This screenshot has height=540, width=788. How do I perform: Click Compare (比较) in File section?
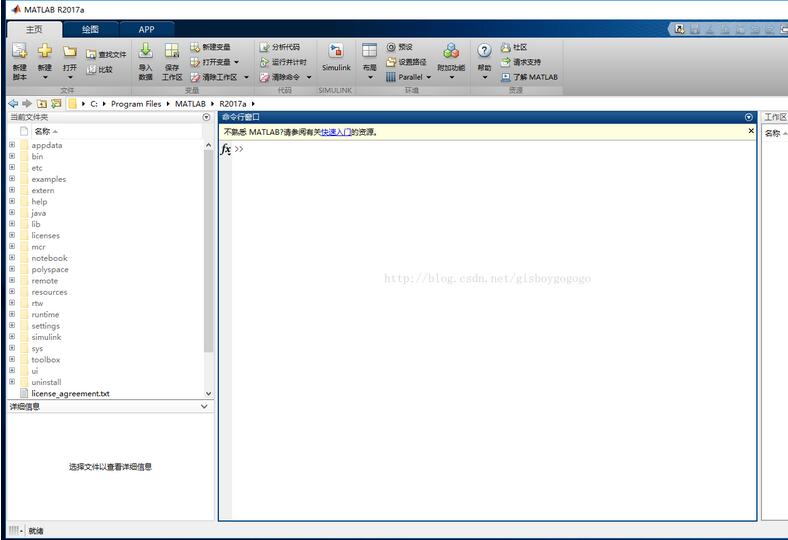tap(100, 69)
